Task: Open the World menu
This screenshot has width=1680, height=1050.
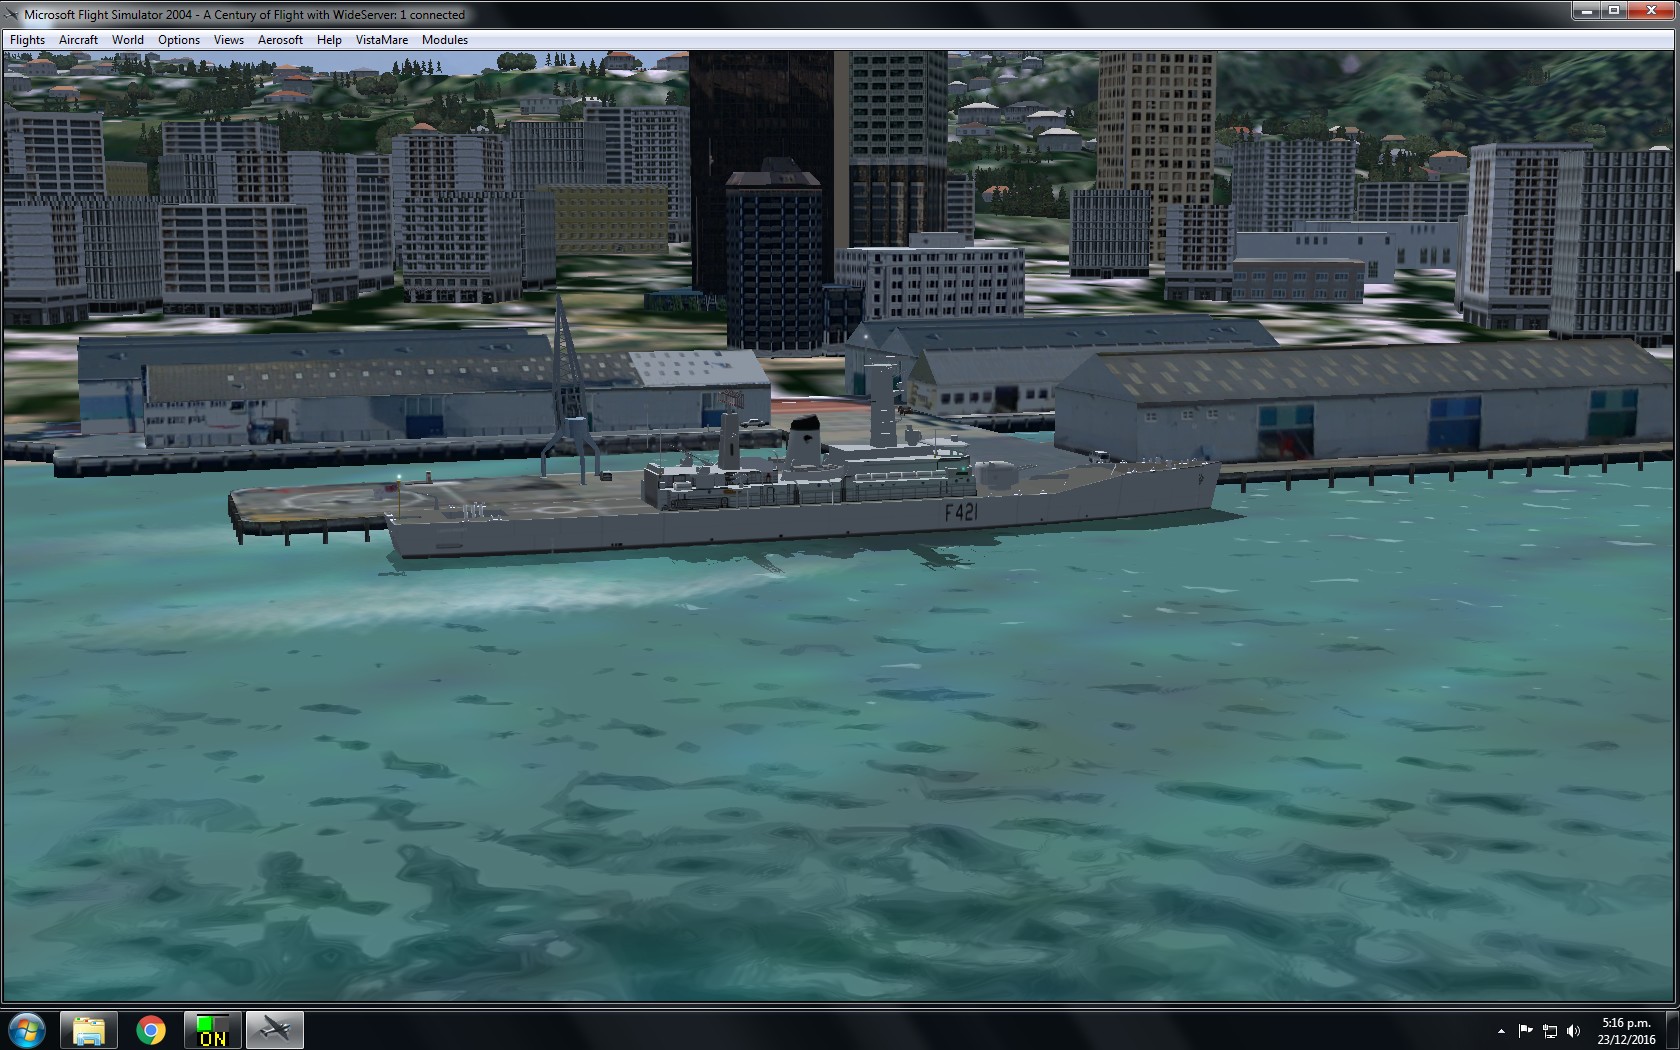Action: [x=127, y=40]
